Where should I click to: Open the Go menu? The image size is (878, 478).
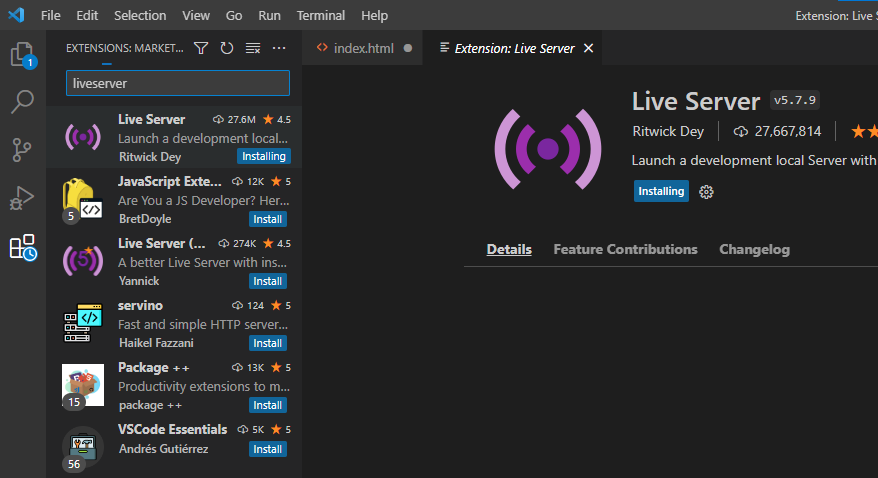234,16
